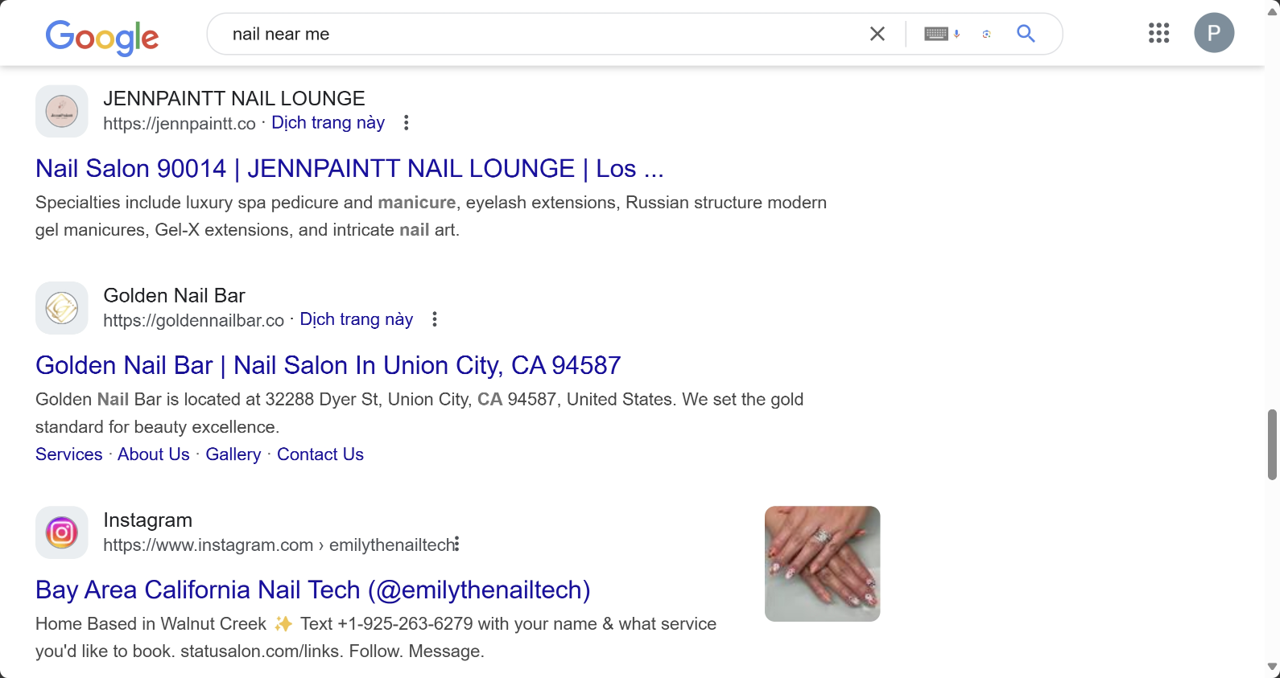The width and height of the screenshot is (1280, 678).
Task: Clear the search box with X
Action: click(x=877, y=34)
